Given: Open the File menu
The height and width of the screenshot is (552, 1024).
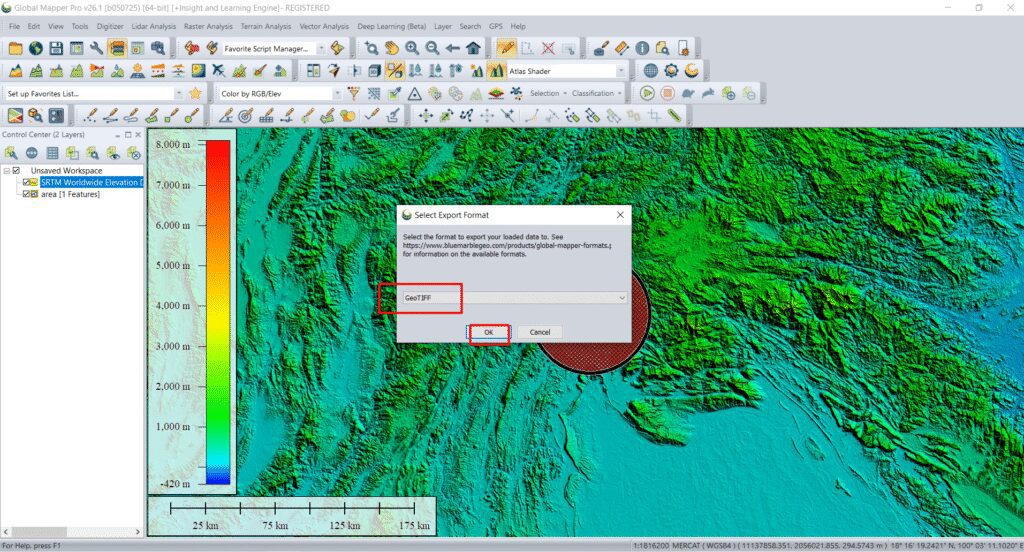Looking at the screenshot, I should click(x=14, y=26).
